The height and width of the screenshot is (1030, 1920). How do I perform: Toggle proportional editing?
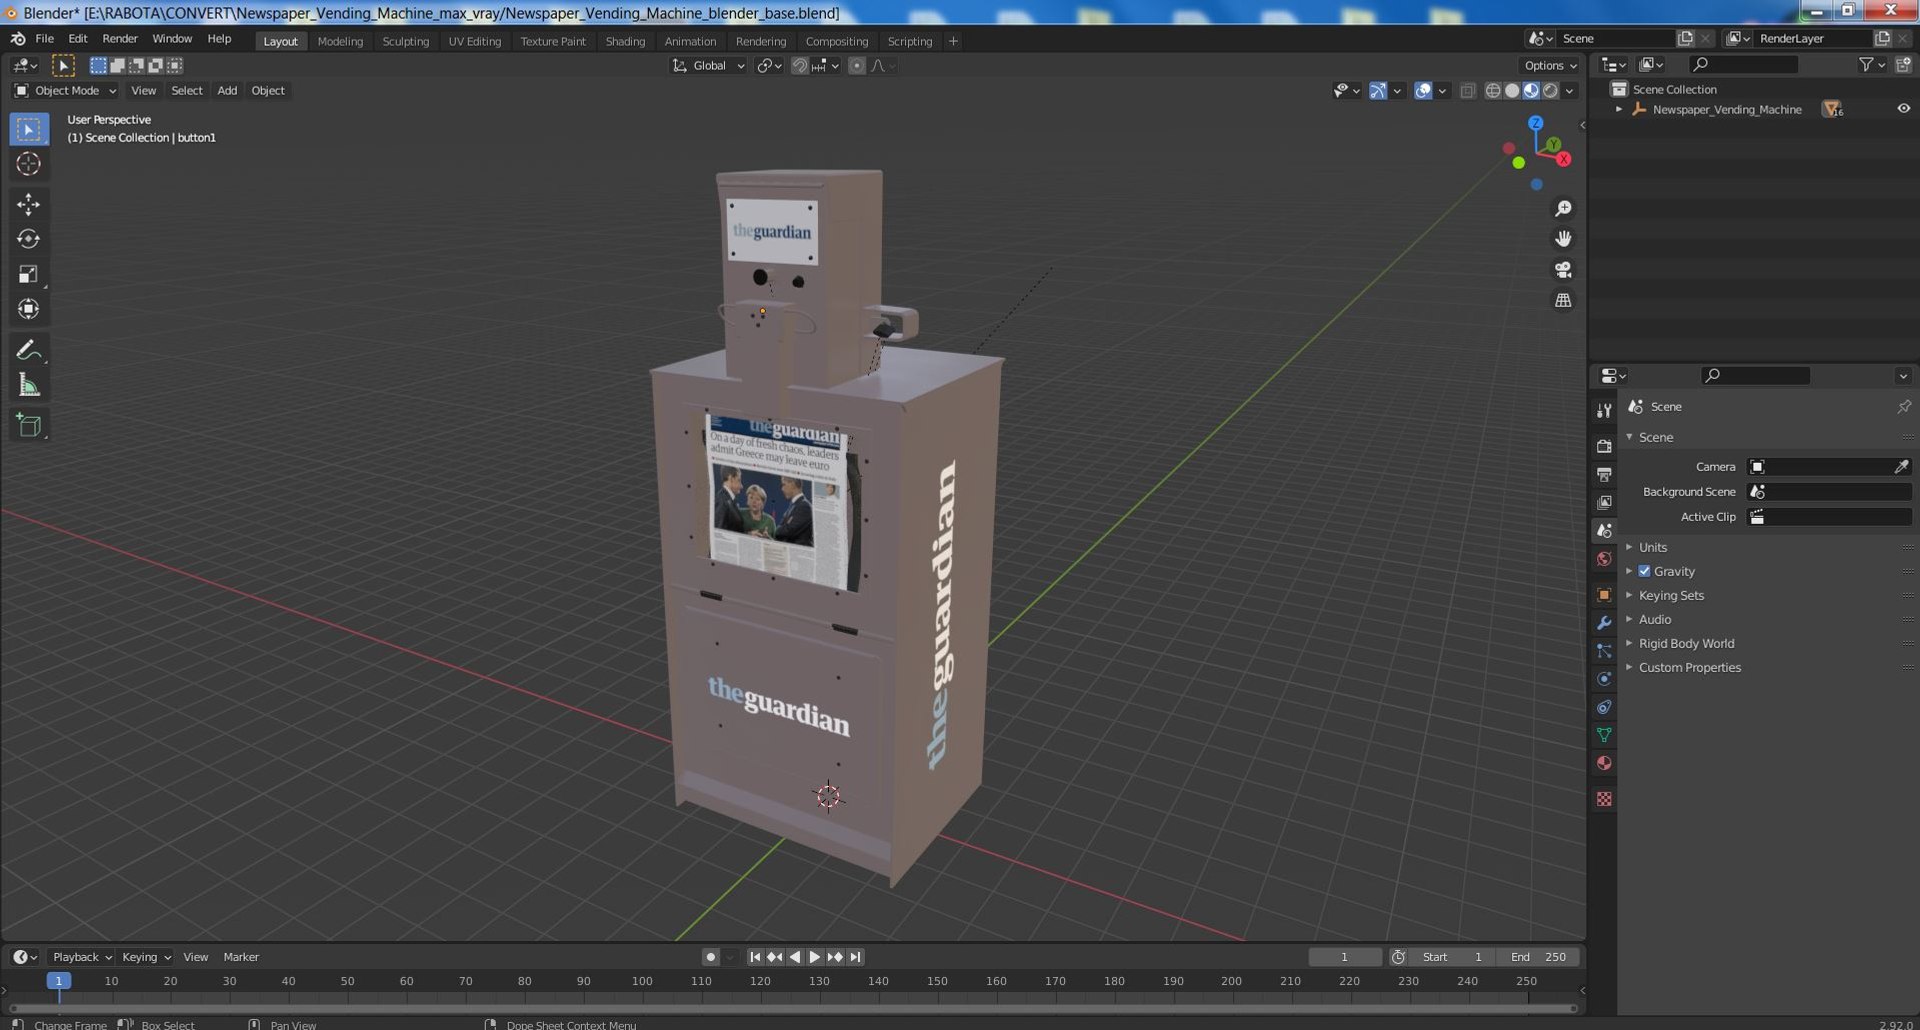(x=857, y=66)
